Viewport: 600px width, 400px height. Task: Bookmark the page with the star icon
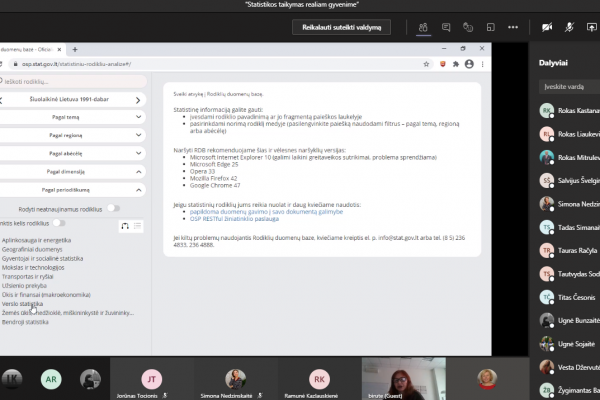[x=426, y=64]
